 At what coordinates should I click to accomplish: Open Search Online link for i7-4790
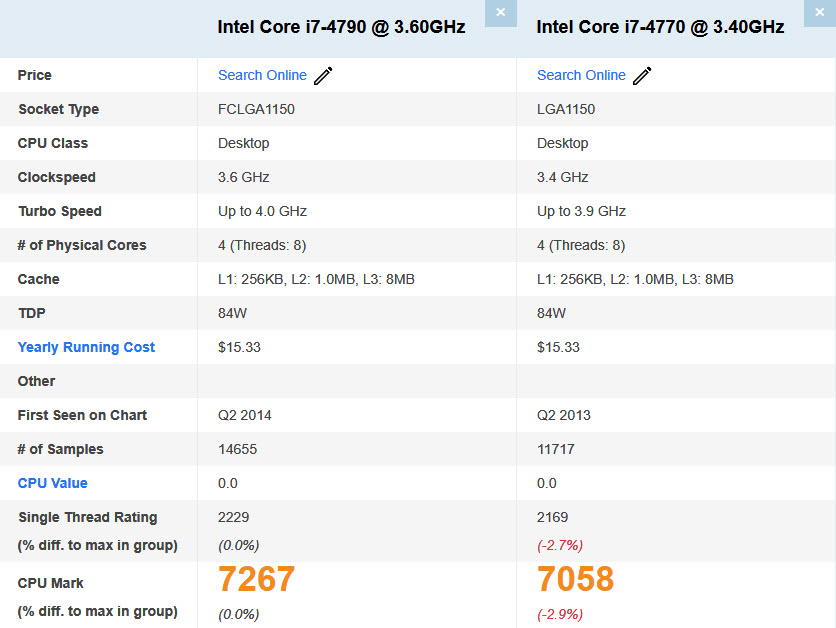(262, 75)
